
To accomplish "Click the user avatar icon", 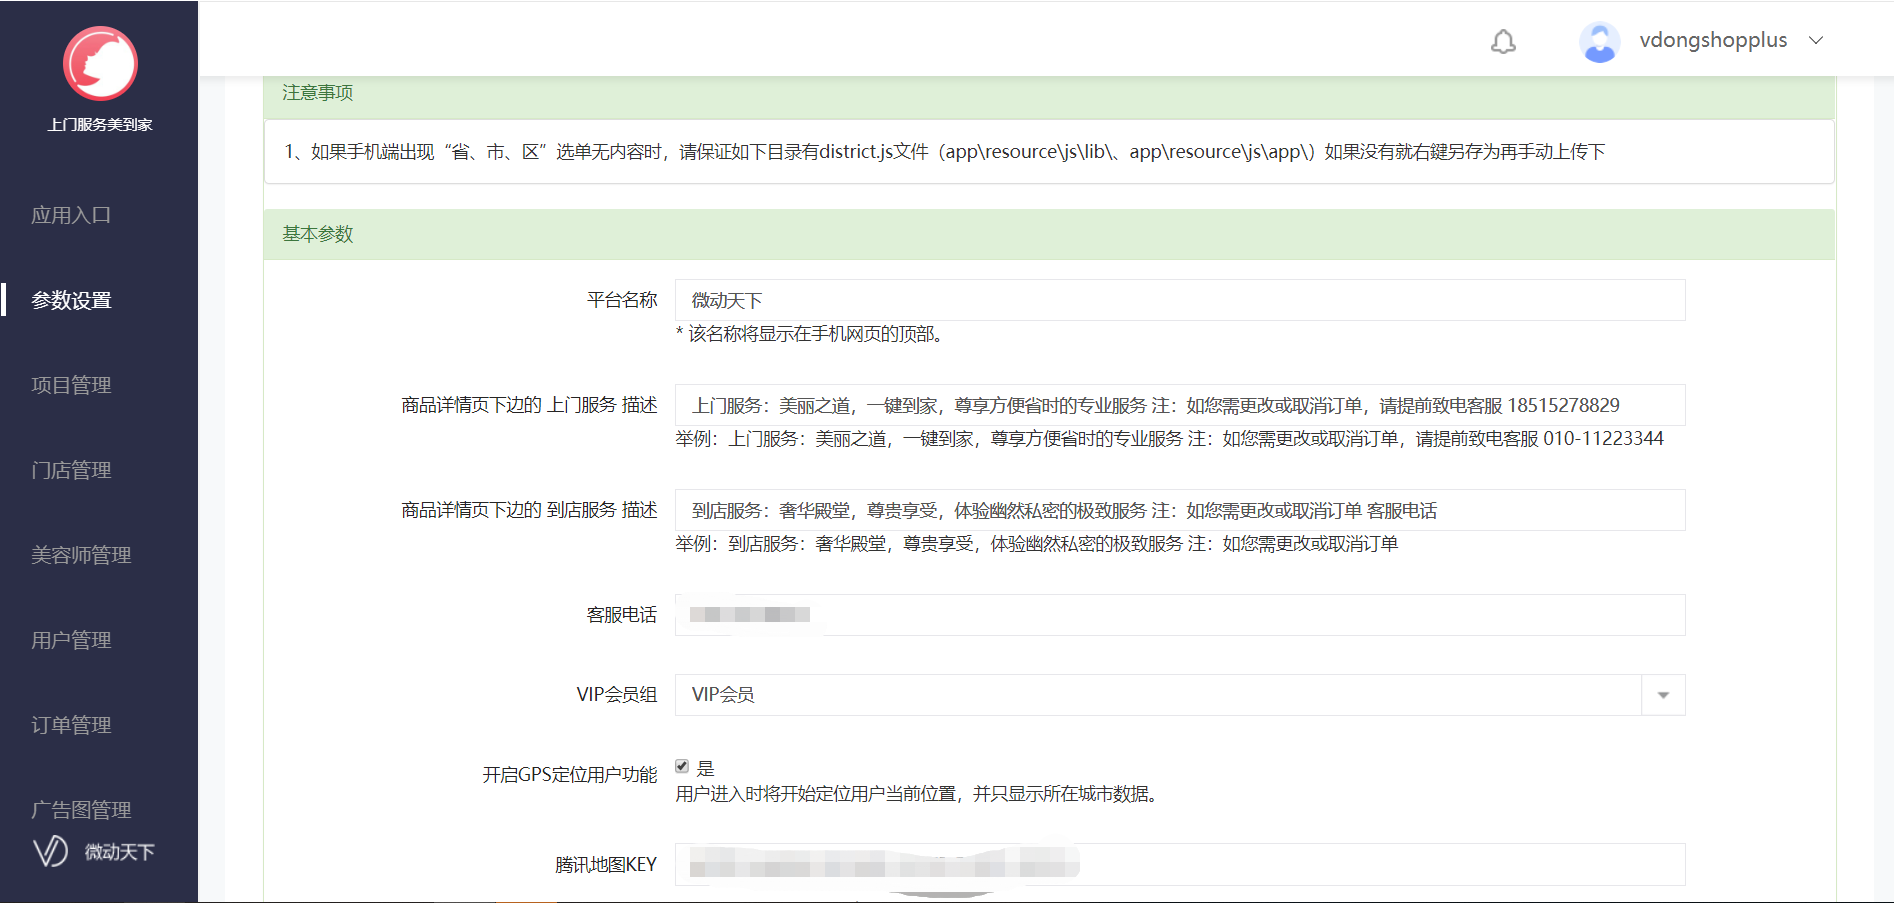I will (x=1599, y=42).
